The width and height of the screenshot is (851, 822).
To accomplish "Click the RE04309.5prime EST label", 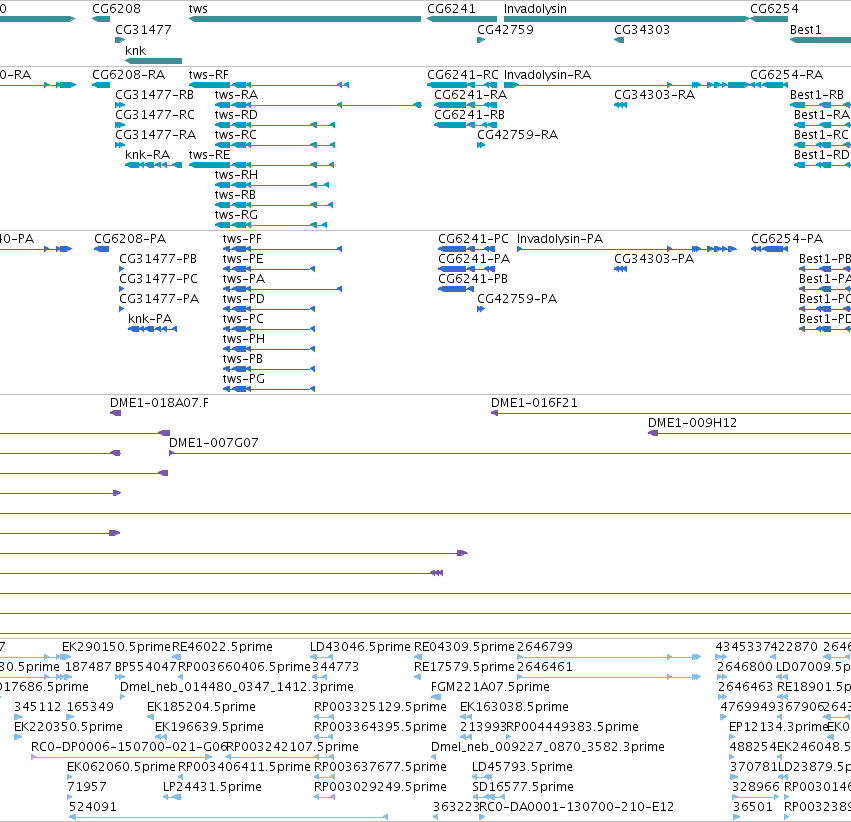I will coord(465,647).
